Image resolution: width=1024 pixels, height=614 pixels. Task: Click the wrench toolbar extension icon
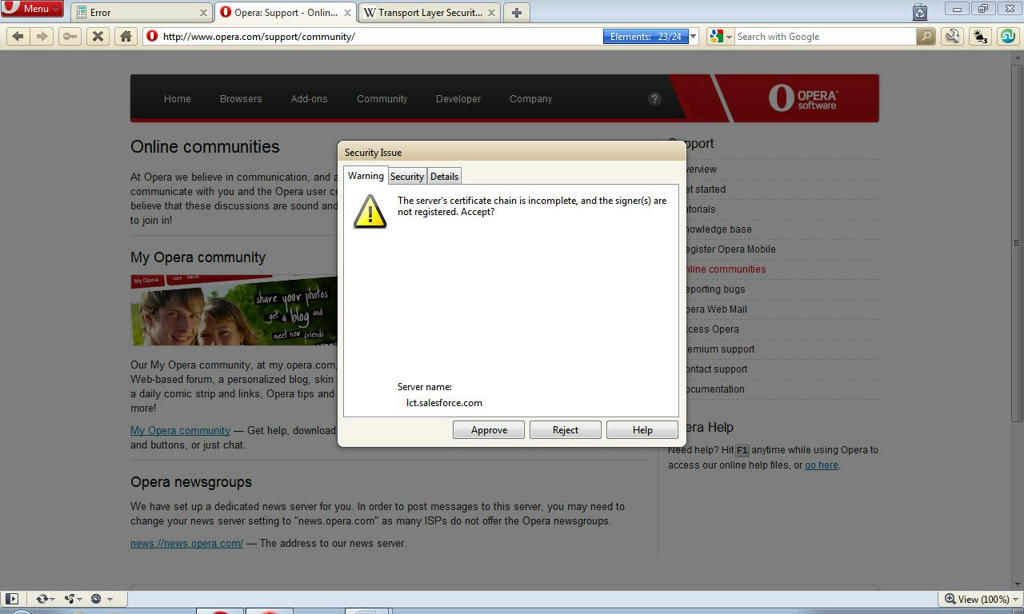(953, 37)
